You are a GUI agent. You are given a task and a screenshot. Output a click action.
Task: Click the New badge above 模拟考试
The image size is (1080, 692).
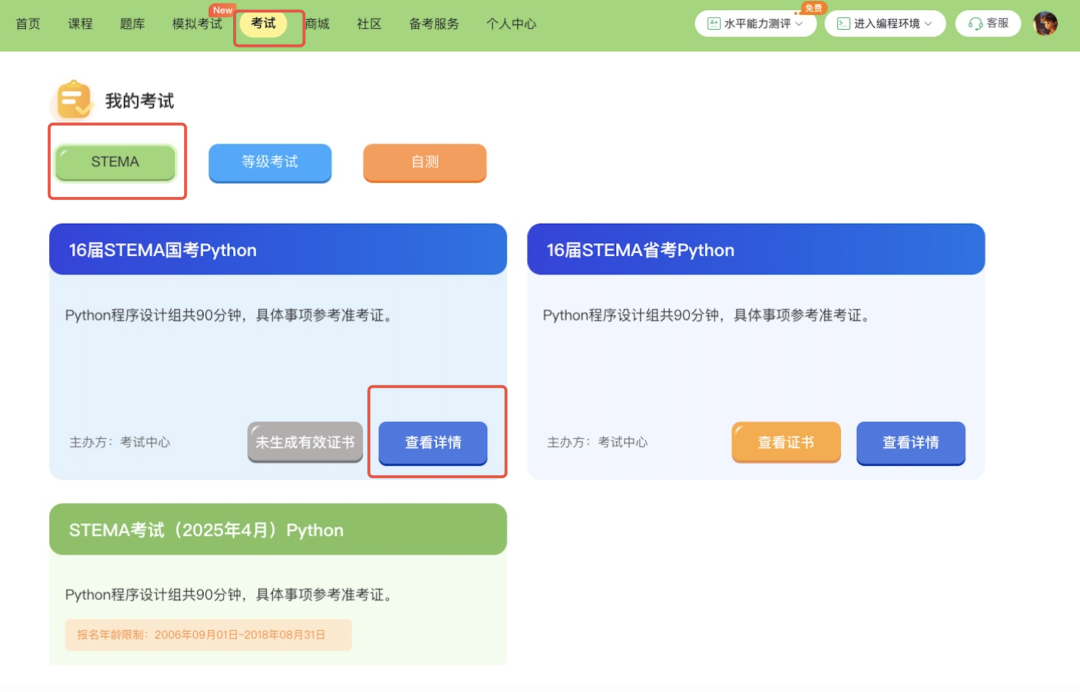point(222,10)
